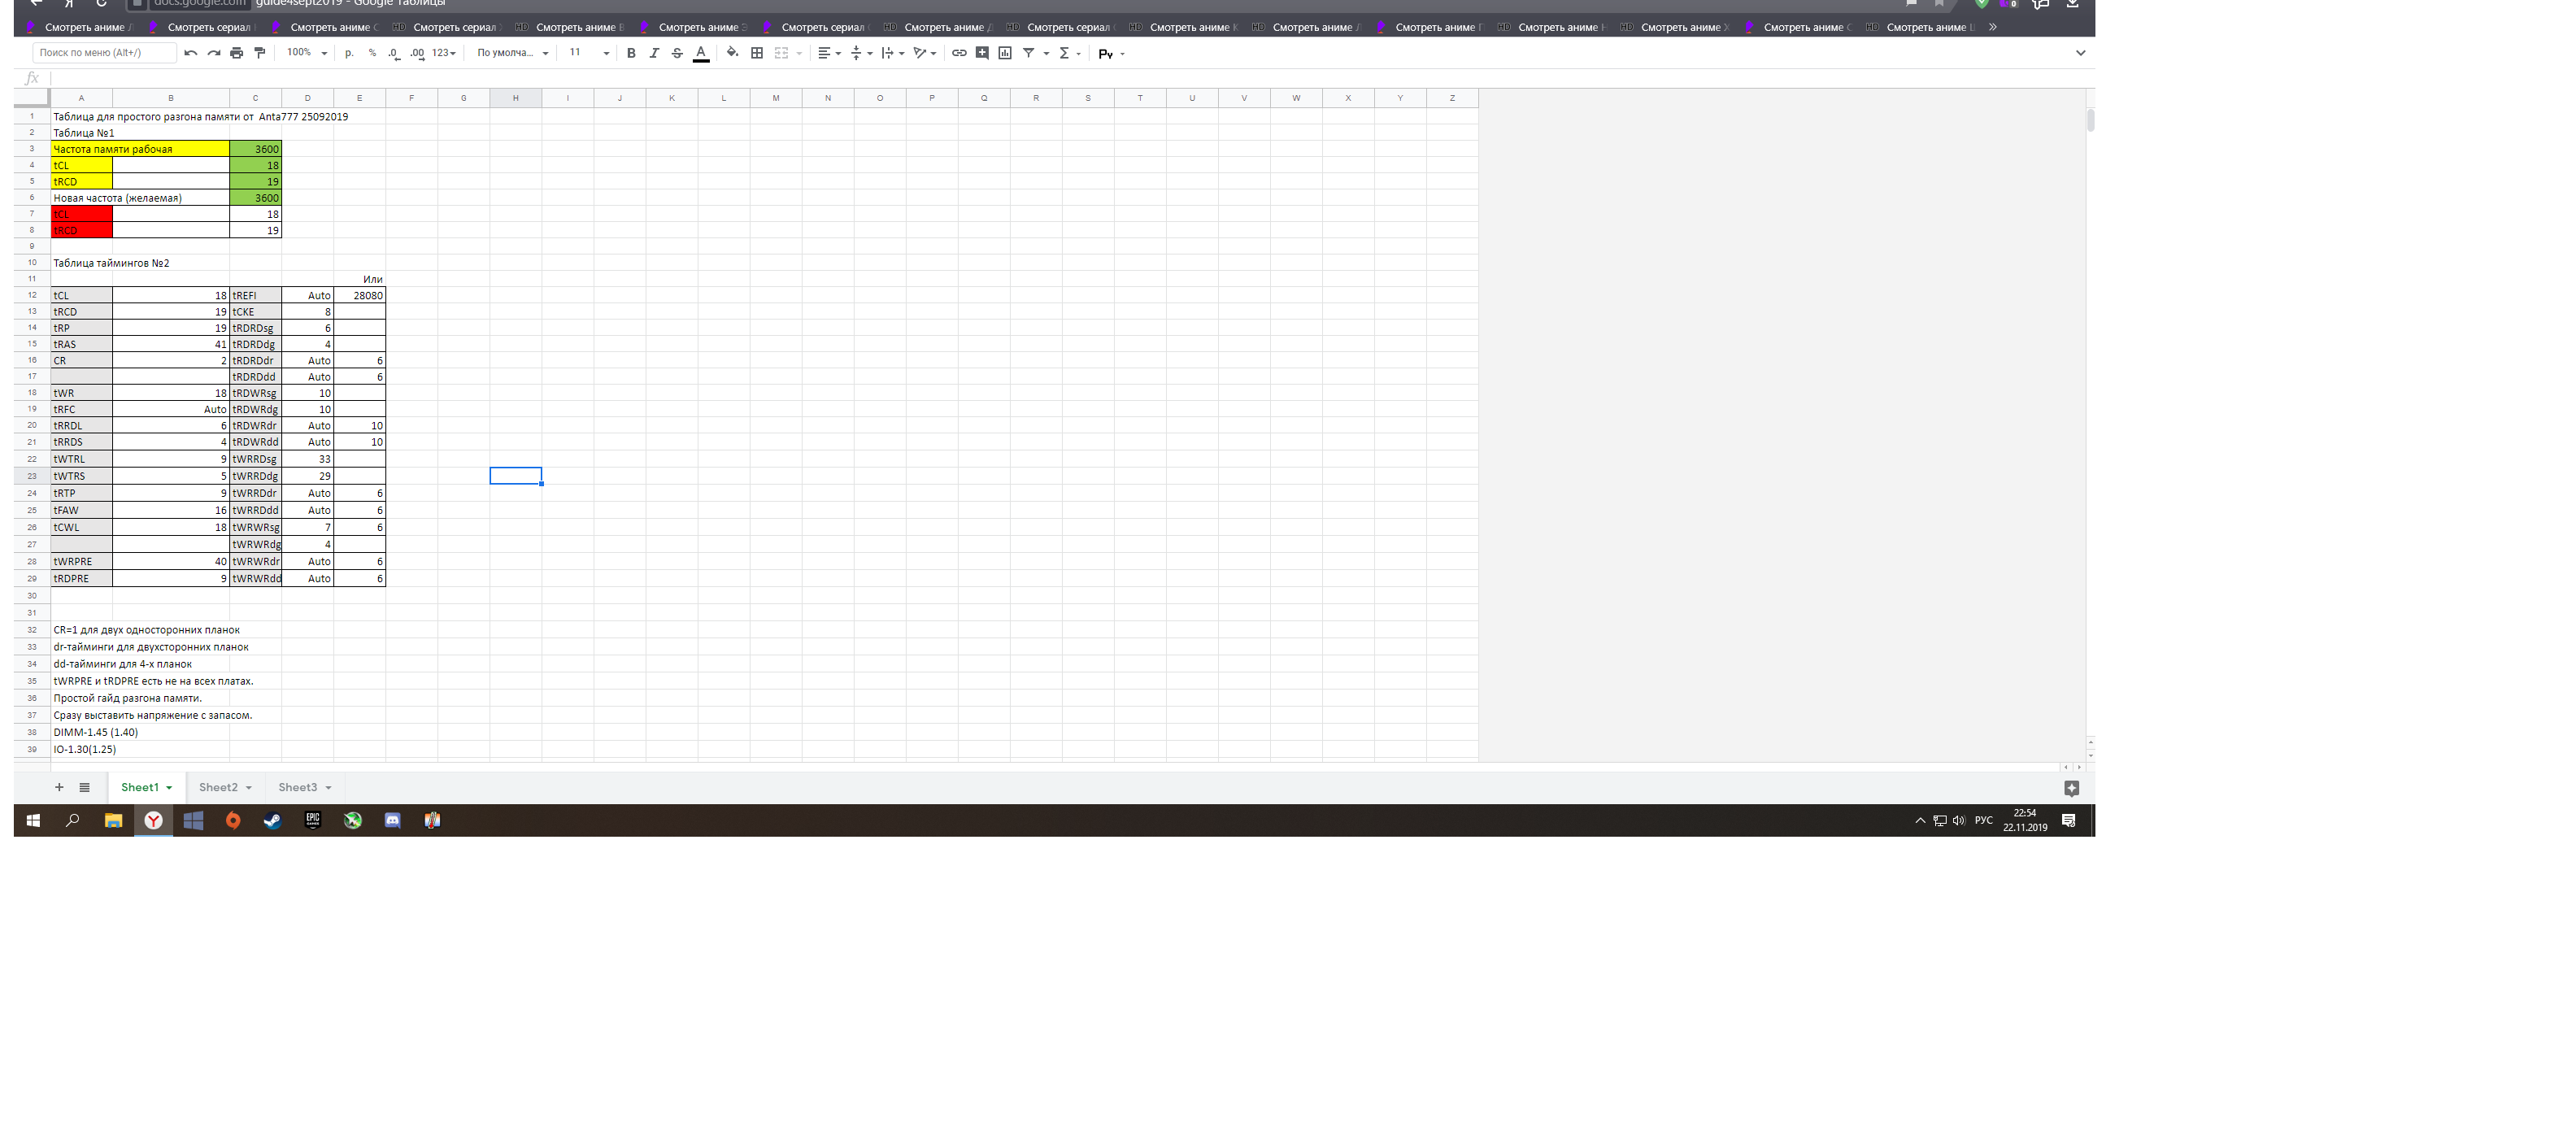Viewport: 2576px width, 1127px height.
Task: Open the fill color bucket
Action: tap(732, 53)
